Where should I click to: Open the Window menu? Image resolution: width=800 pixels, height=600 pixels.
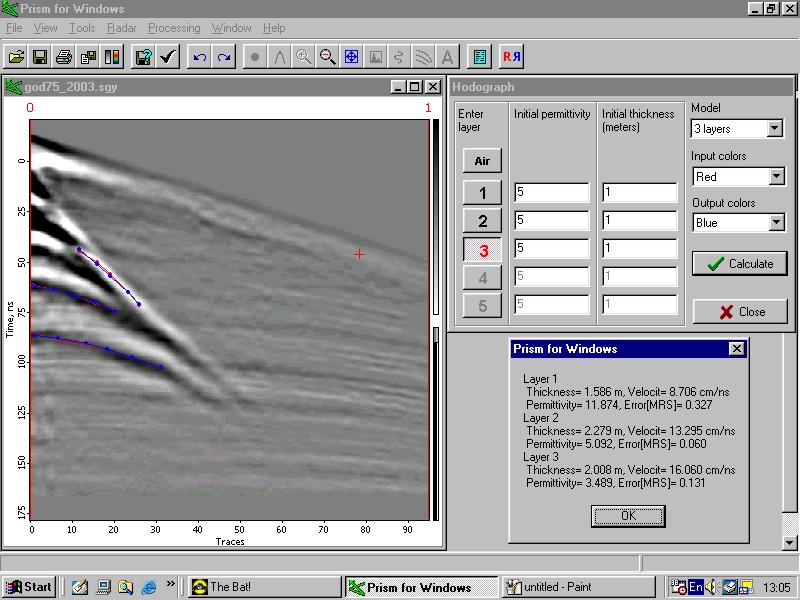(x=232, y=28)
